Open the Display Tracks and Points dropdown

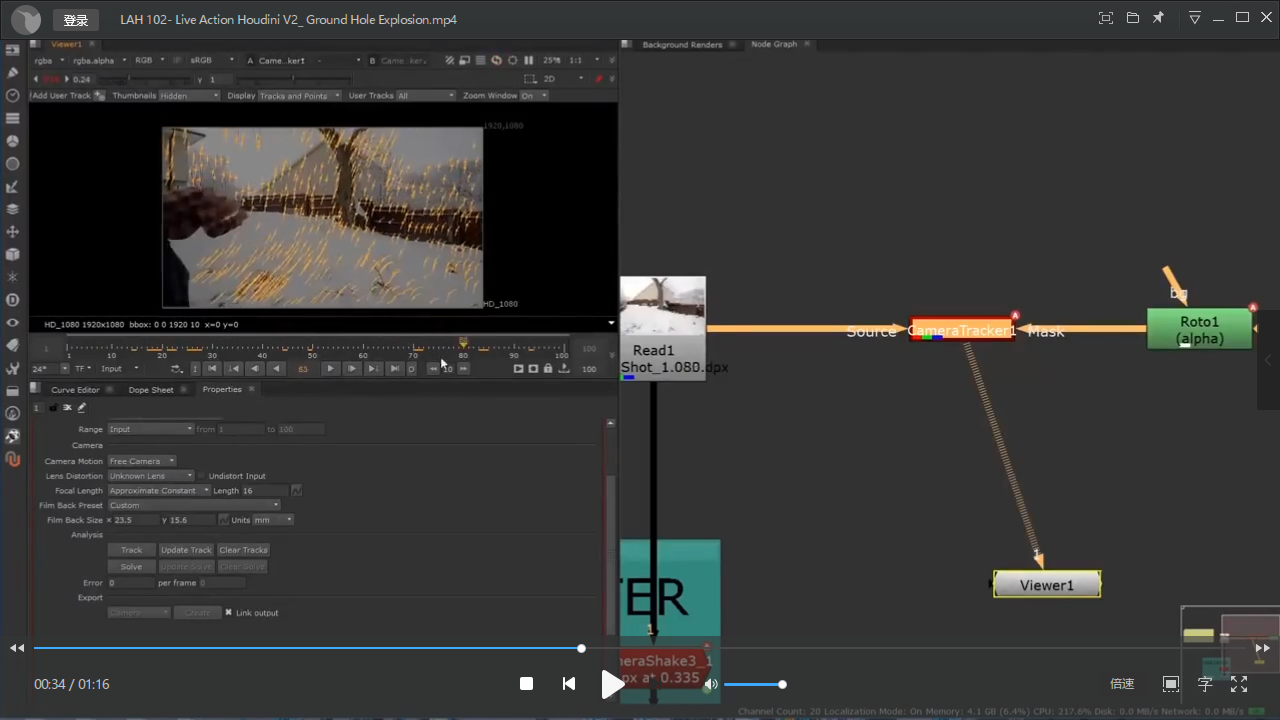pos(299,96)
